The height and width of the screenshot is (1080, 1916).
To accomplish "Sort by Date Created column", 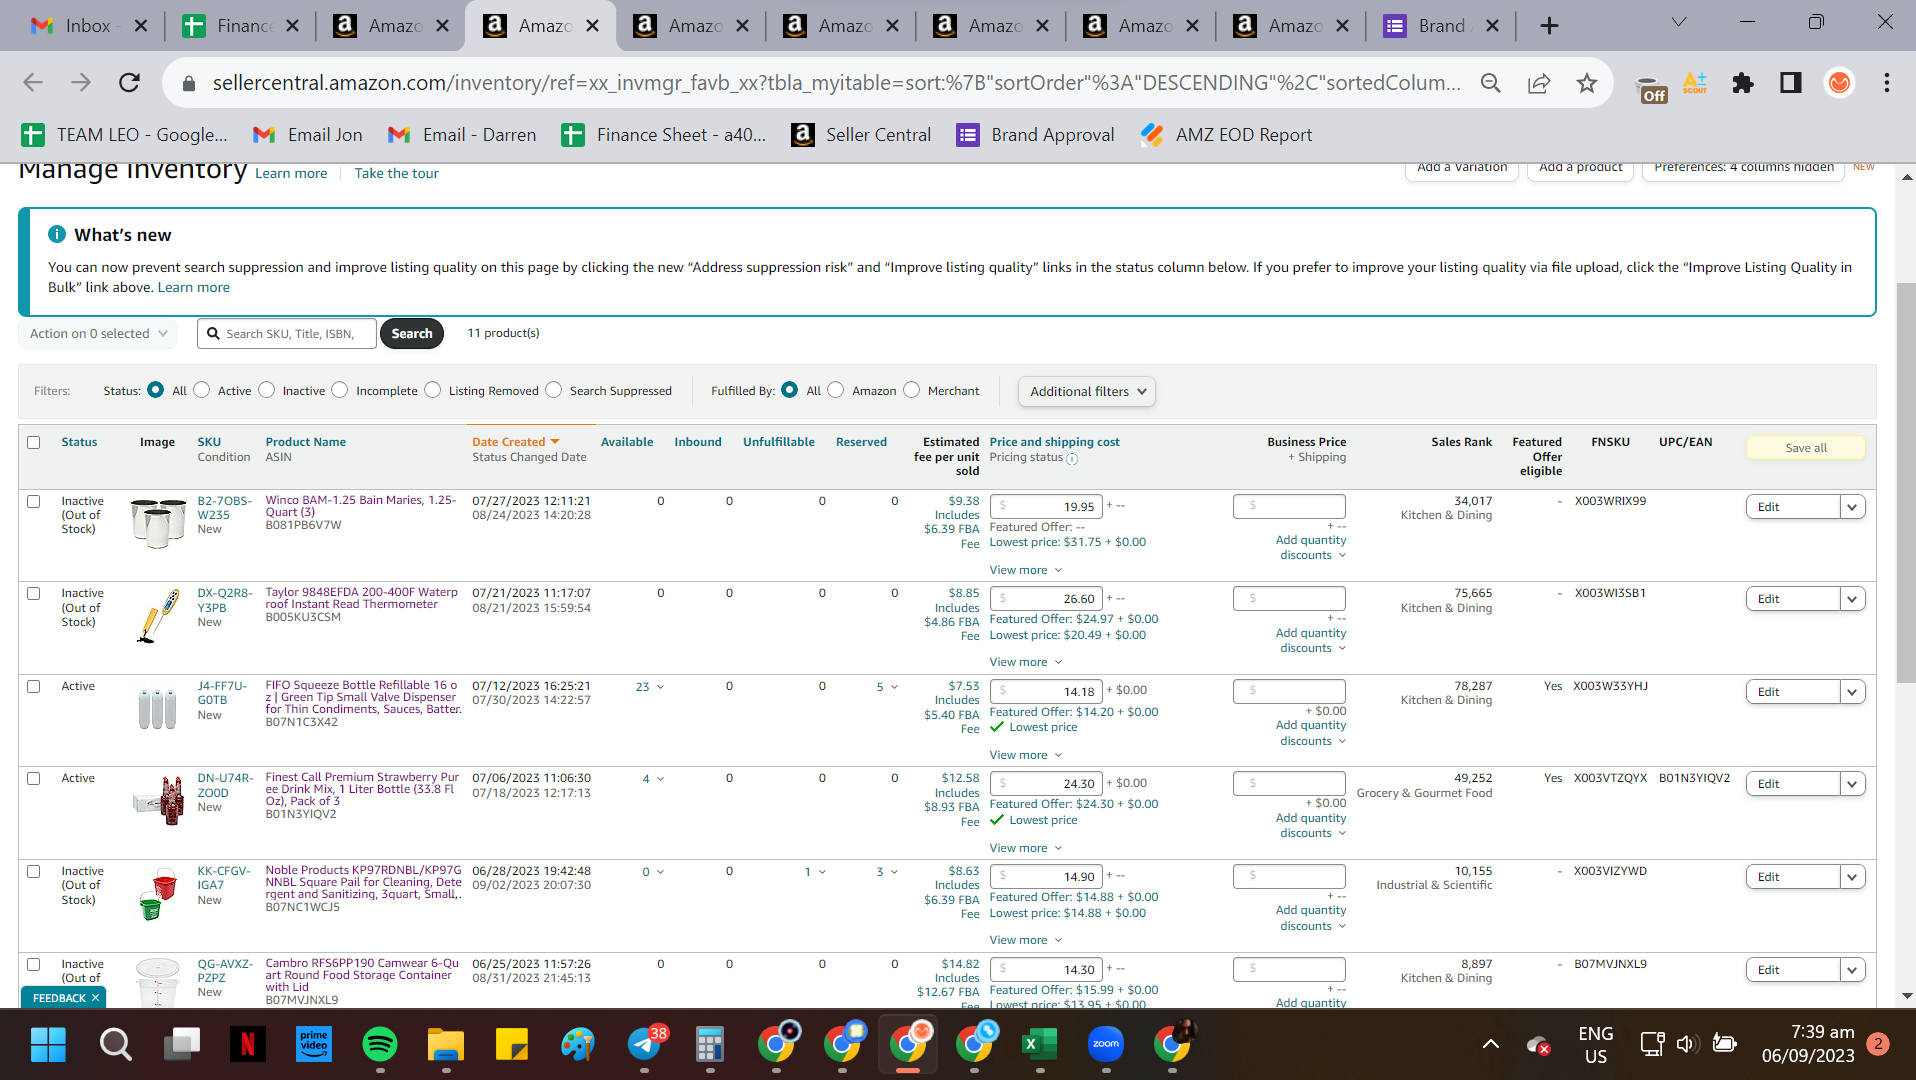I will (x=515, y=442).
